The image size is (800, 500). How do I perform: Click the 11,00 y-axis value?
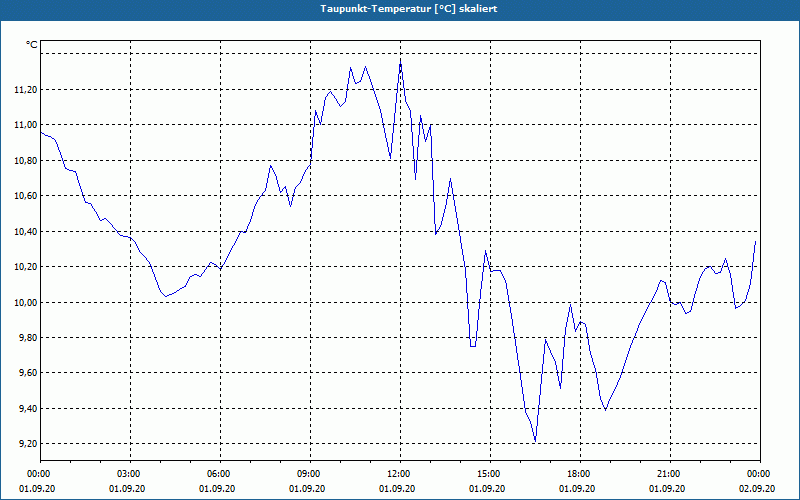25,125
